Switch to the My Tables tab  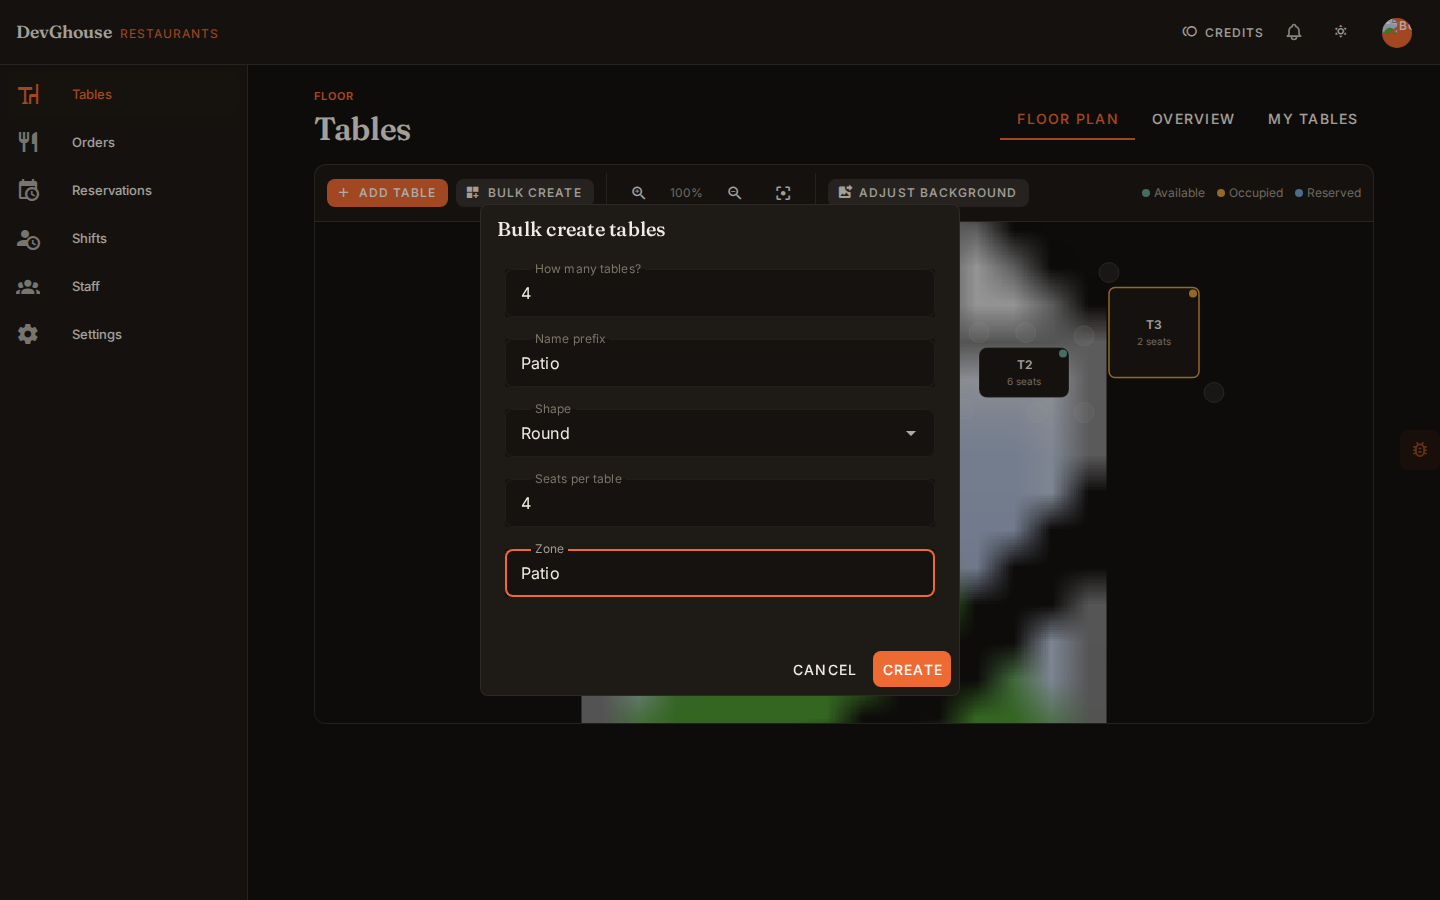click(x=1312, y=119)
